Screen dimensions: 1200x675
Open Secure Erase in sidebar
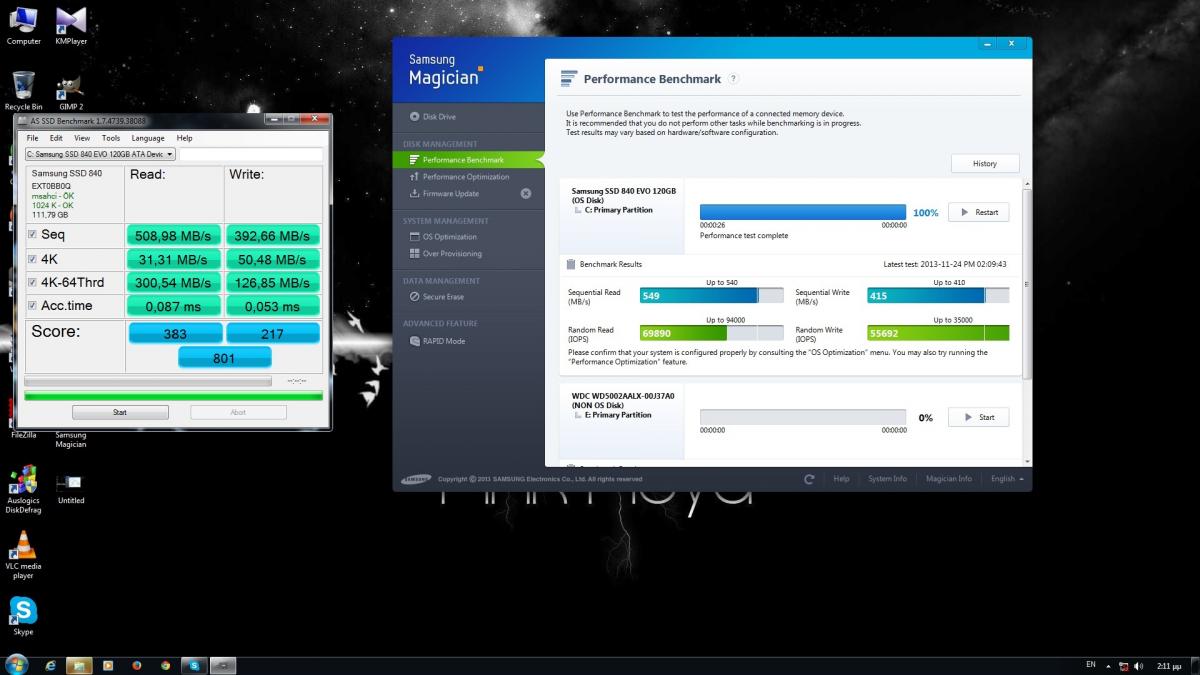pyautogui.click(x=436, y=297)
